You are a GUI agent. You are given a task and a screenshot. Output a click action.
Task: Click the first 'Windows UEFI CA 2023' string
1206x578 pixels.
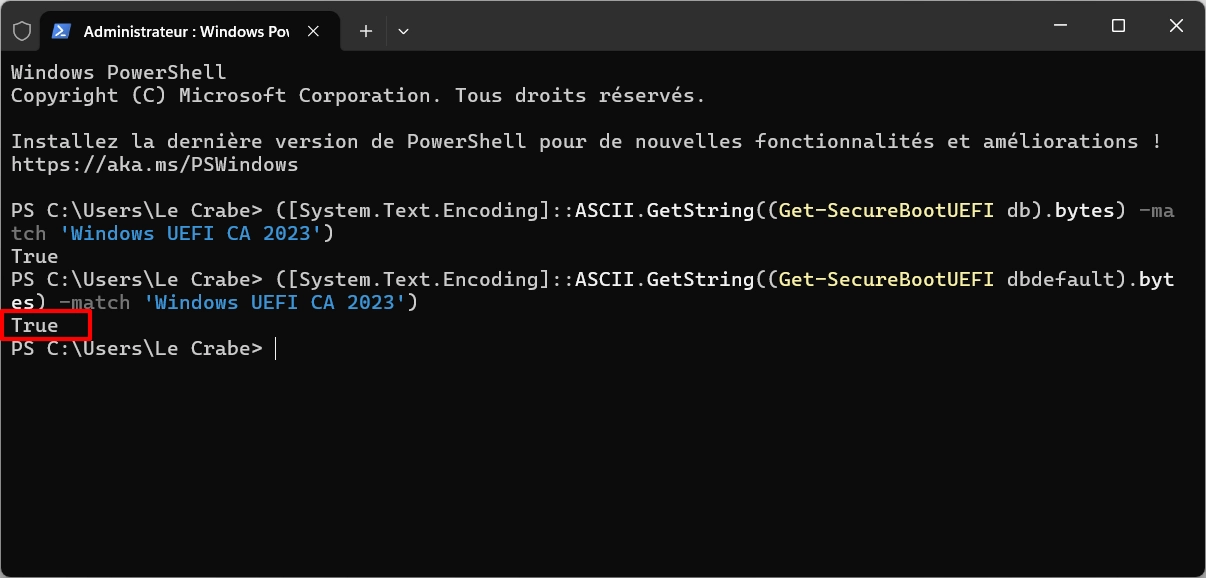(223, 234)
